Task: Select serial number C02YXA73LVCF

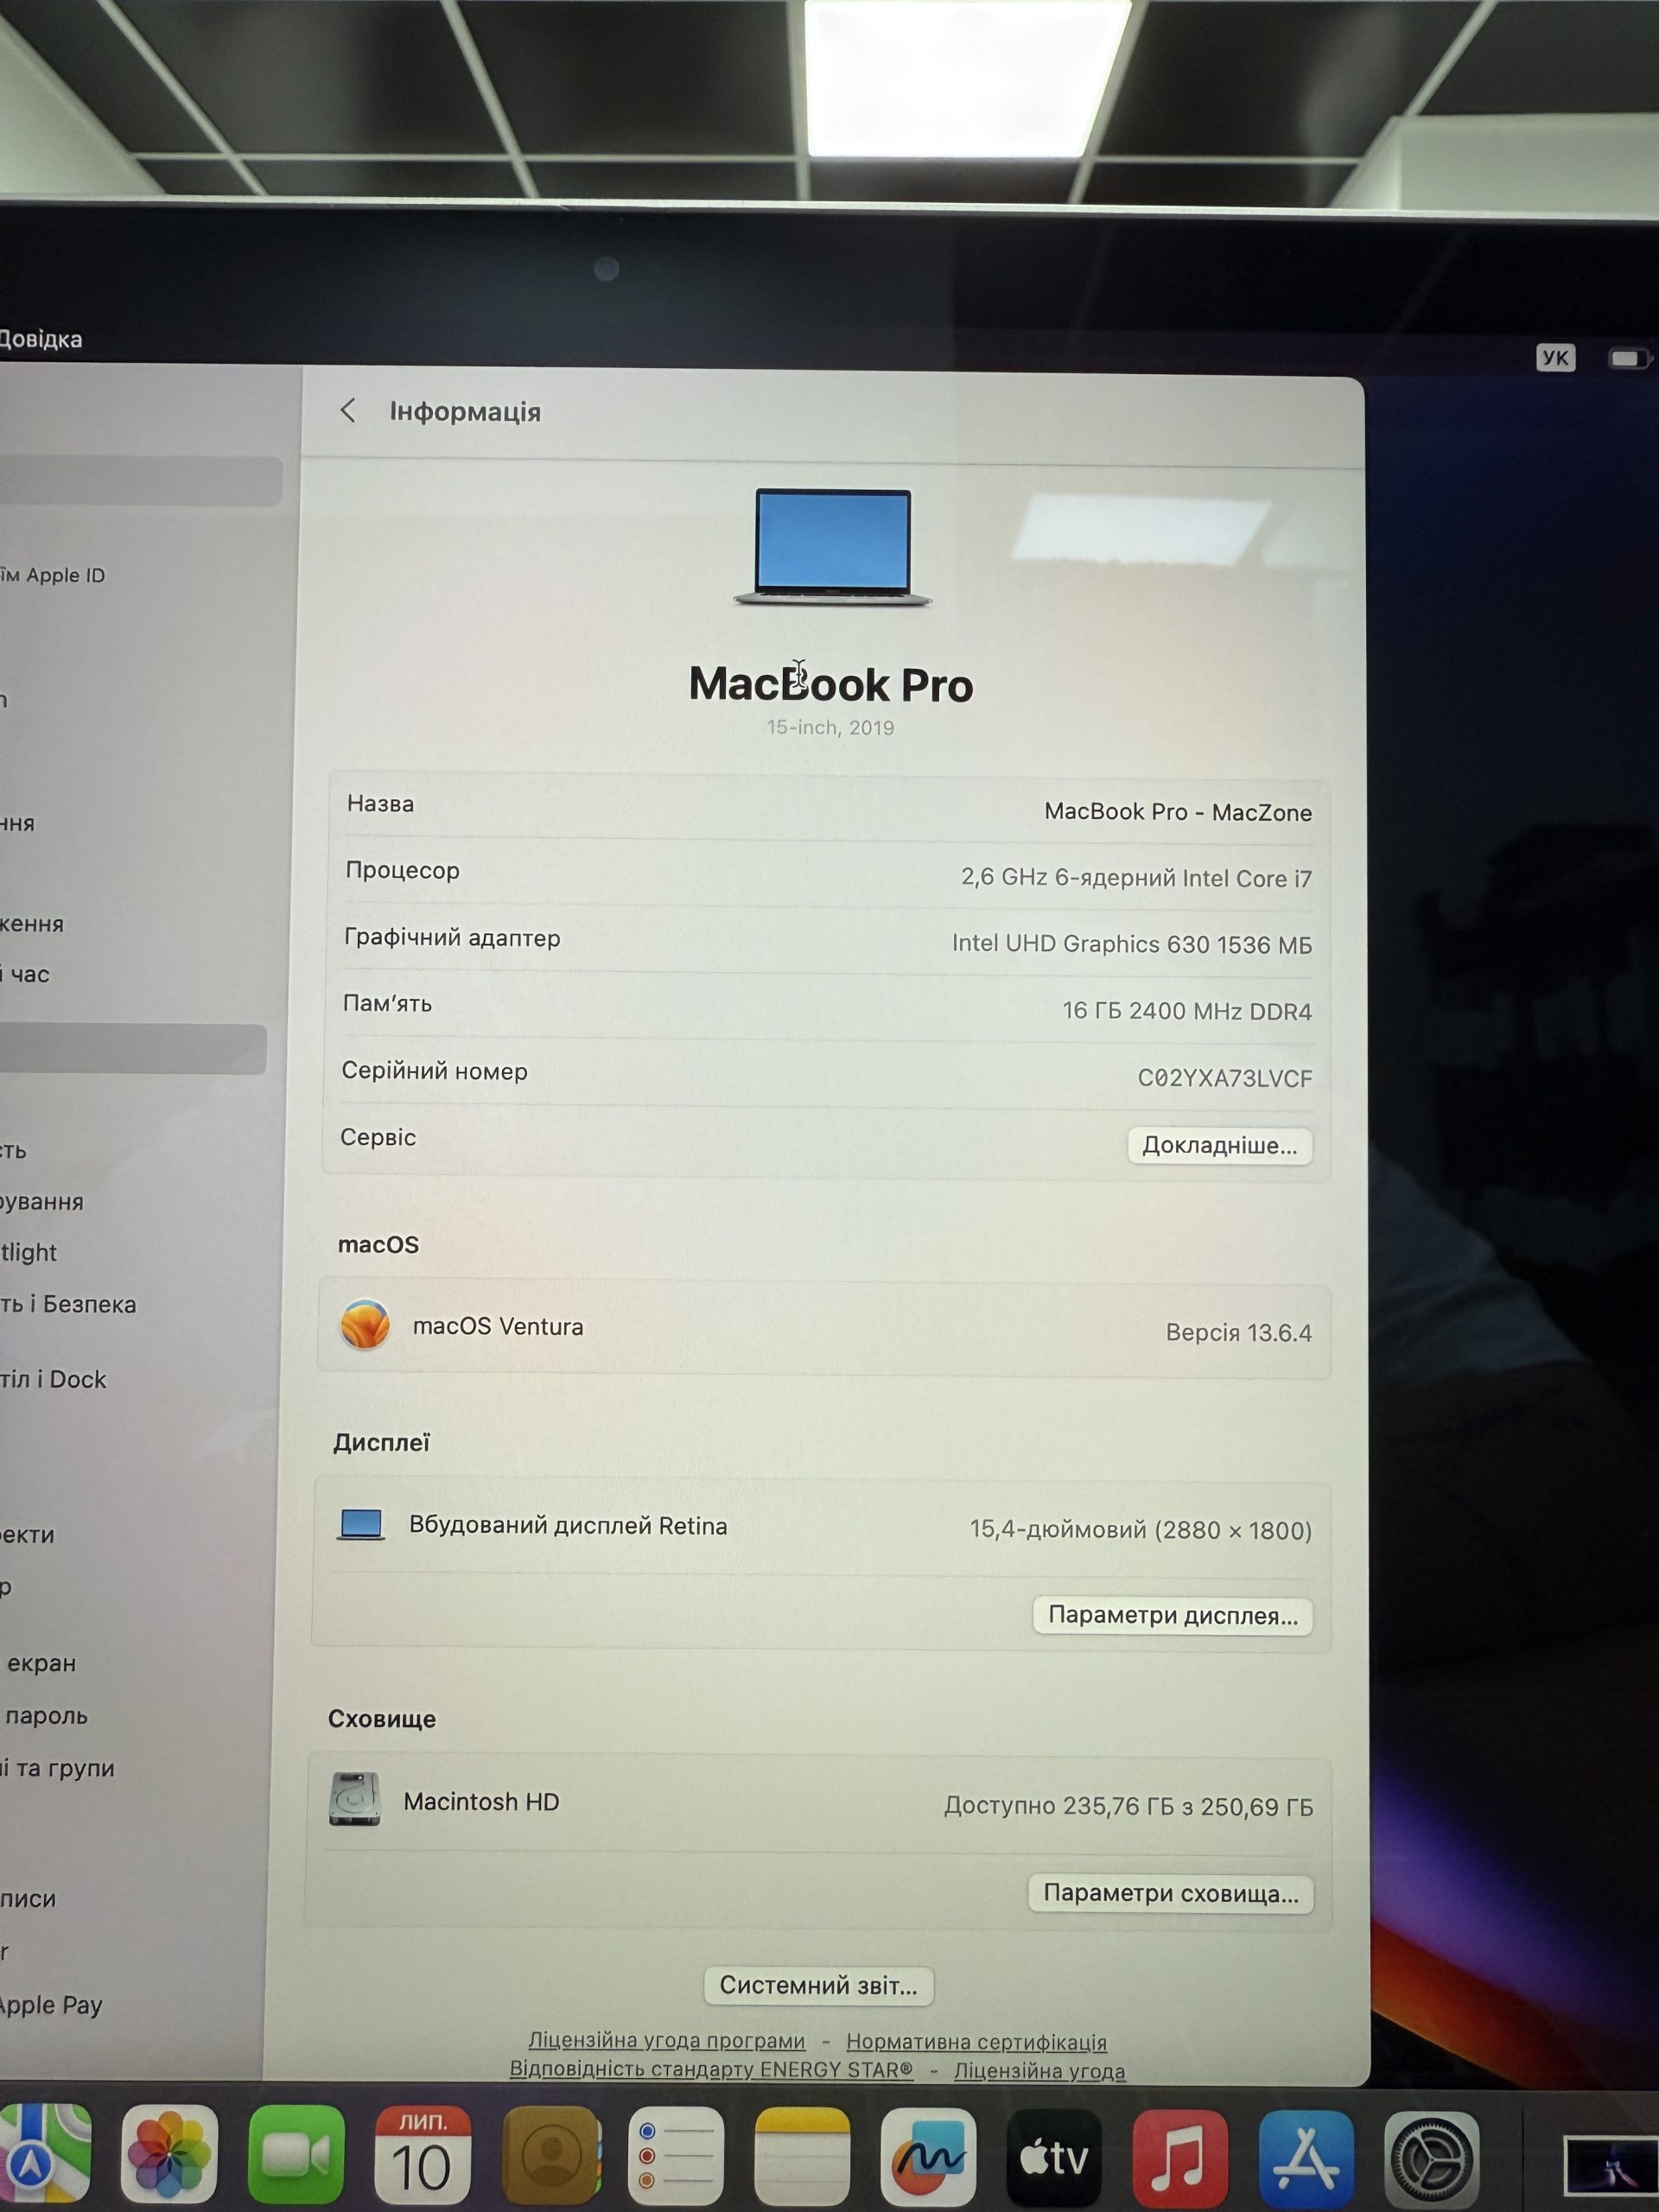Action: coord(1224,1078)
